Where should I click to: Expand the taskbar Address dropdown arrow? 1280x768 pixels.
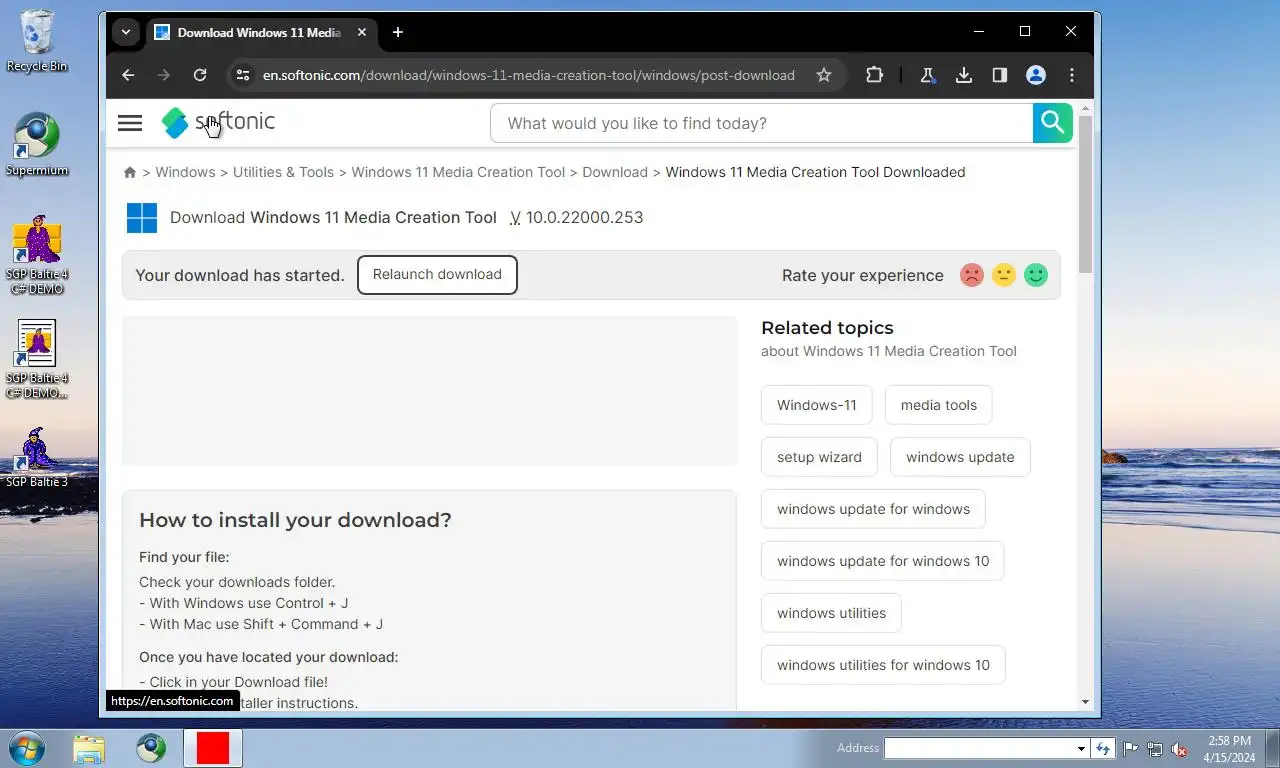pyautogui.click(x=1081, y=748)
